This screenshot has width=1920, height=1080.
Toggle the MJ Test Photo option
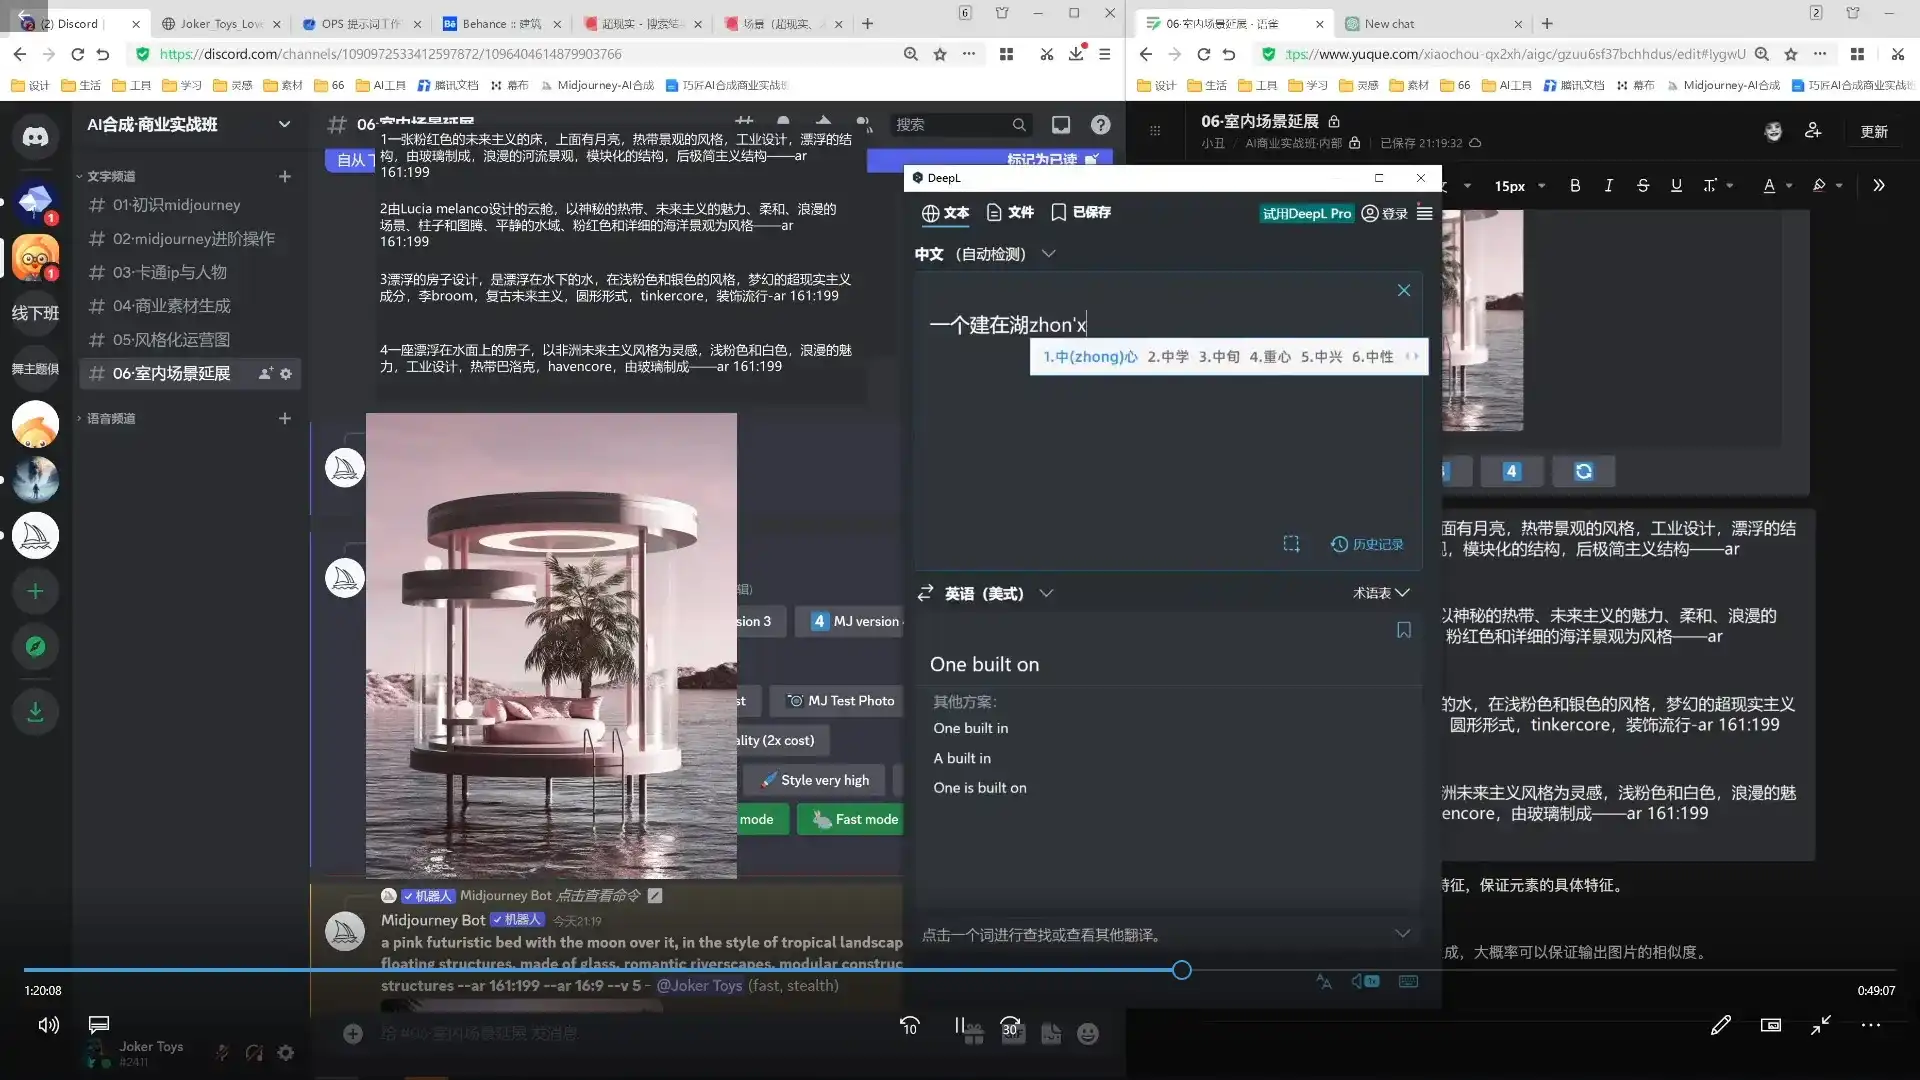[838, 700]
